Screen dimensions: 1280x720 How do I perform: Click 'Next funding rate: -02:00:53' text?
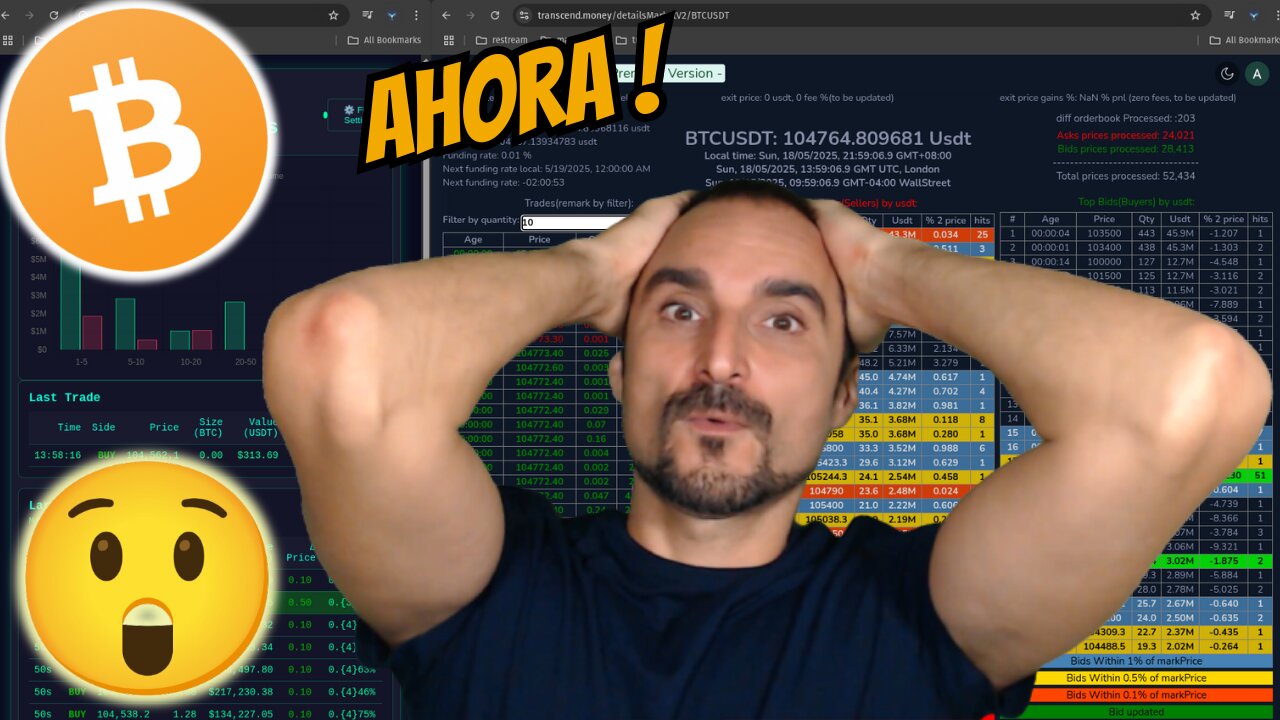[x=504, y=182]
